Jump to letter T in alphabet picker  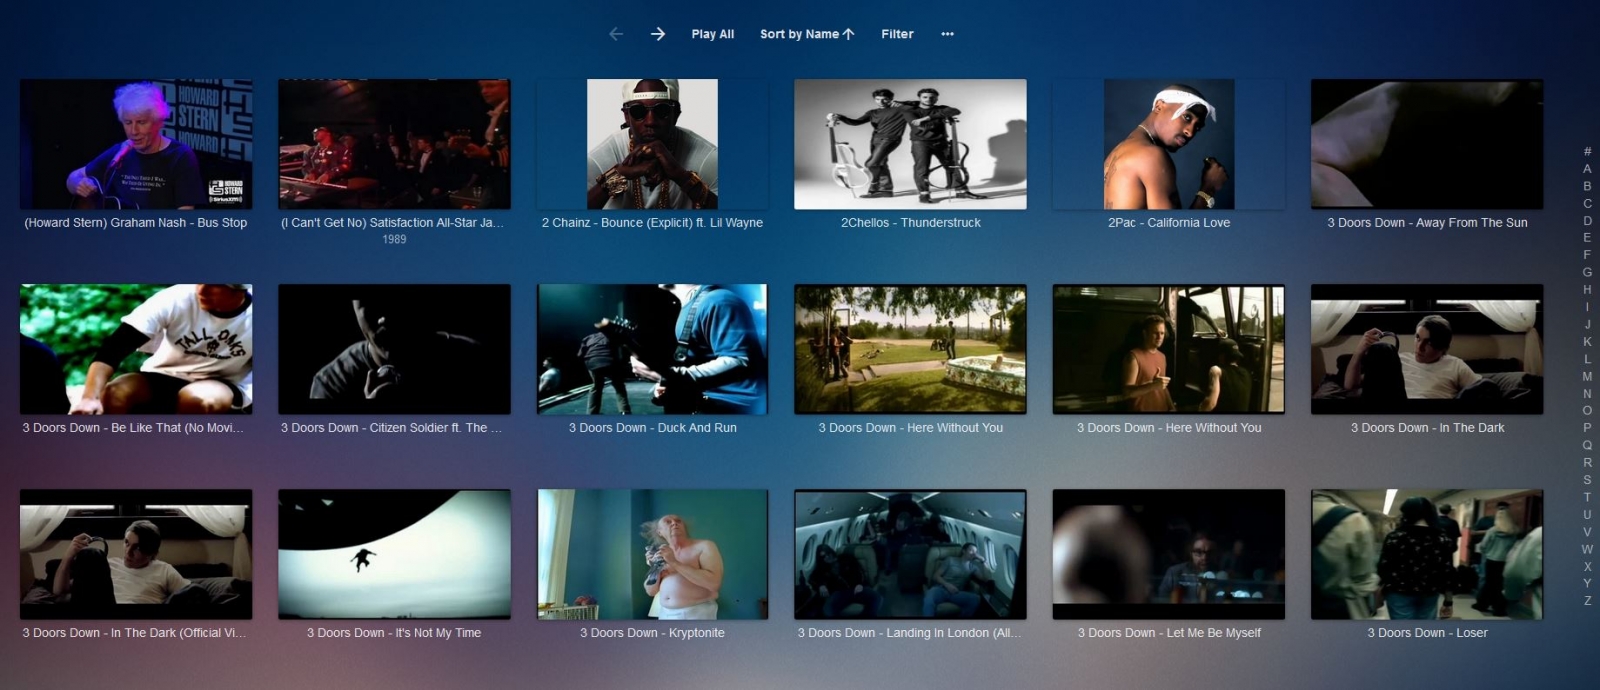coord(1587,497)
